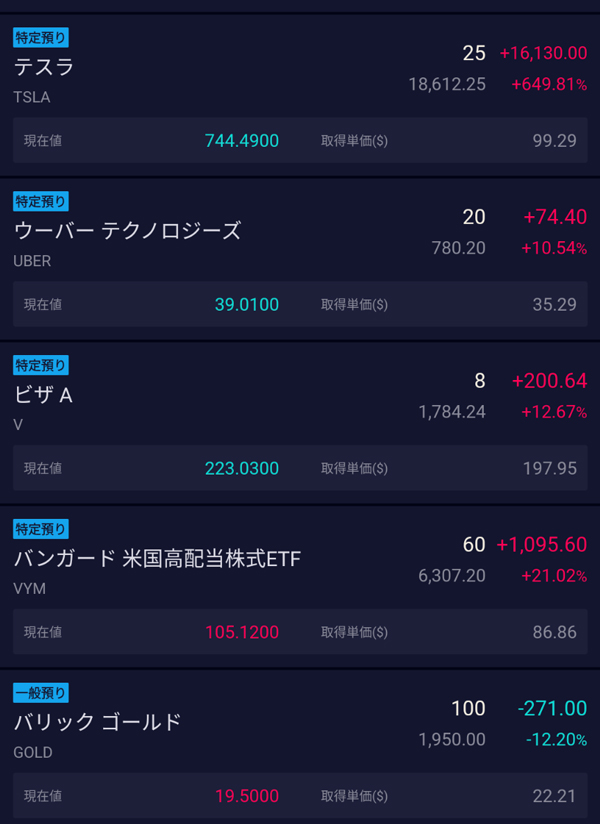This screenshot has height=824, width=600.
Task: Select Tesla's profit amount +16,130.00
Action: pyautogui.click(x=543, y=53)
